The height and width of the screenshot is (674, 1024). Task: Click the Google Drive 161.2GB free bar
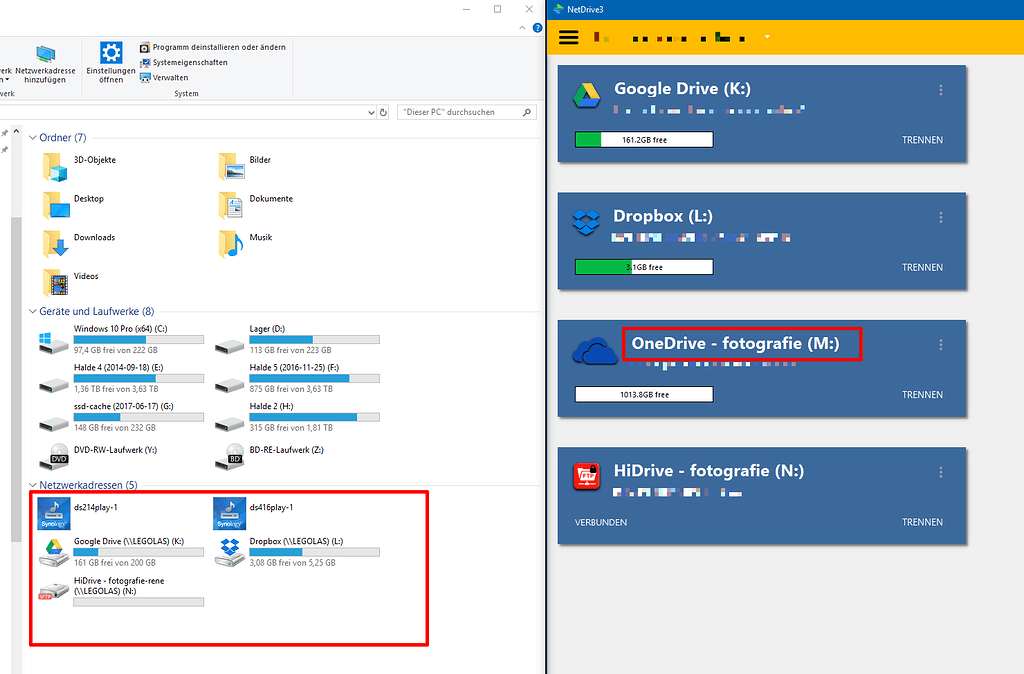(x=644, y=140)
